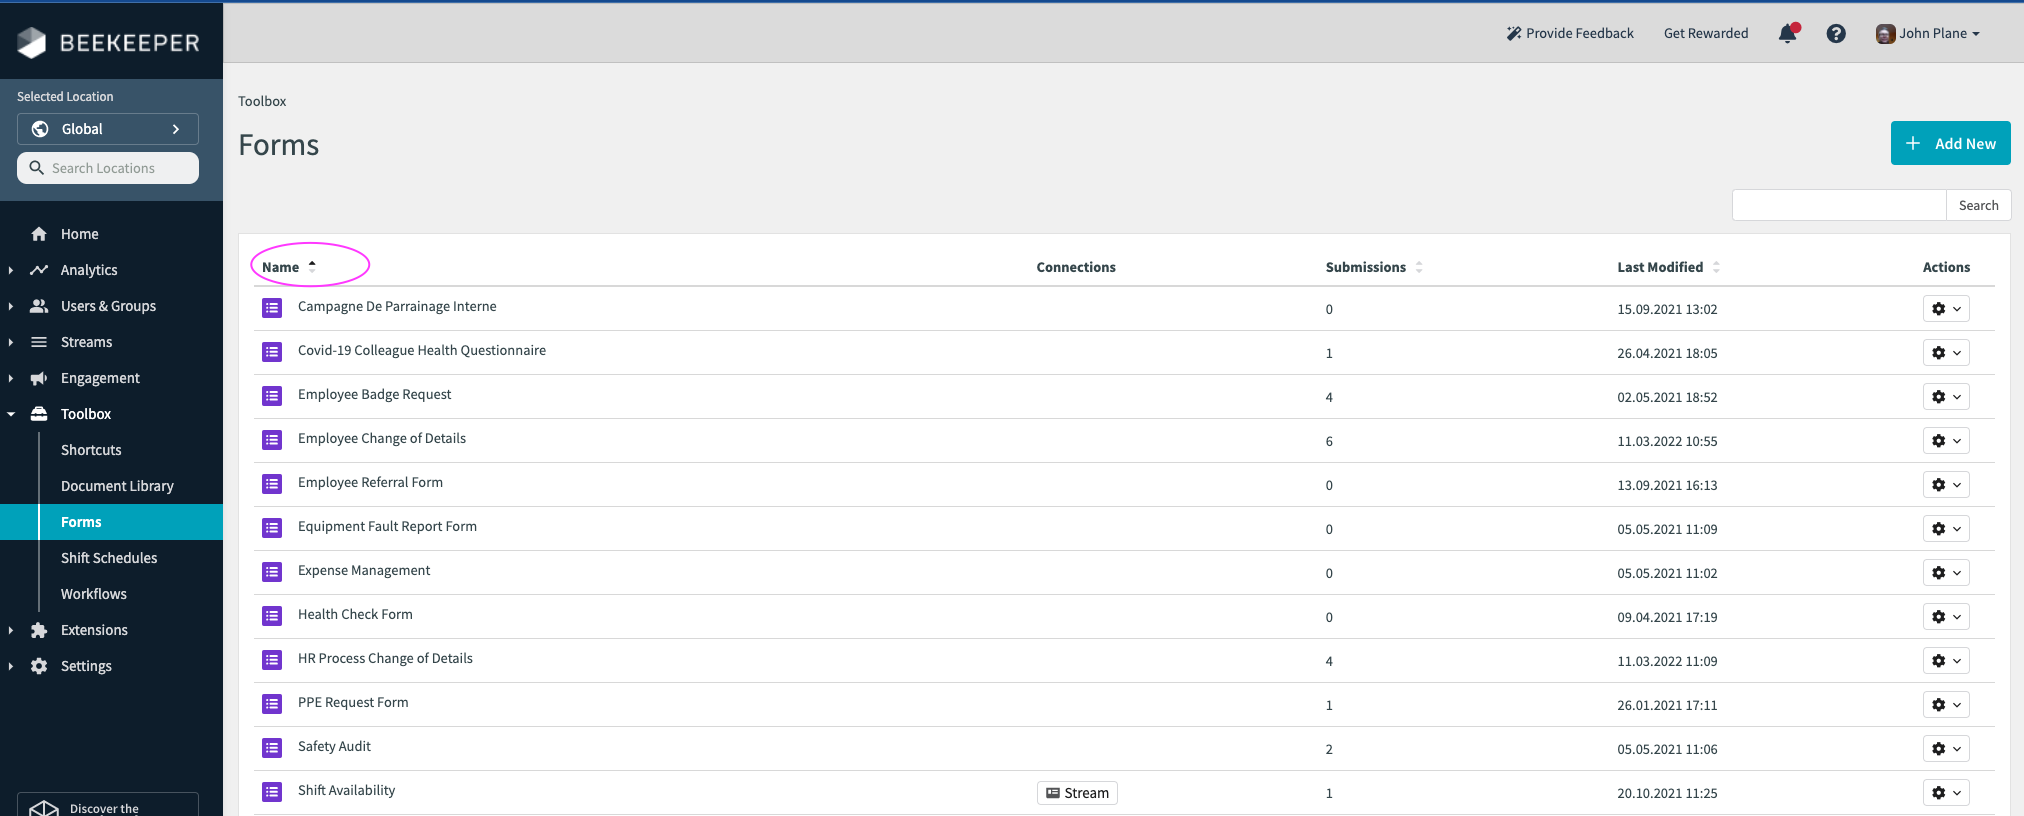Click the Settings gear icon in sidebar
Image resolution: width=2024 pixels, height=816 pixels.
[39, 666]
